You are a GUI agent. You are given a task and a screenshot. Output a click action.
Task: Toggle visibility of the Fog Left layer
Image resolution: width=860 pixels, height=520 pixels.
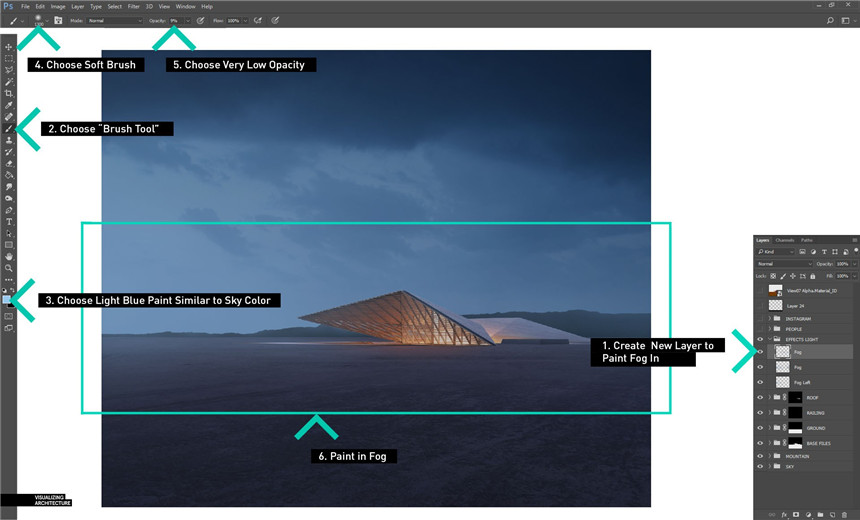pyautogui.click(x=760, y=382)
